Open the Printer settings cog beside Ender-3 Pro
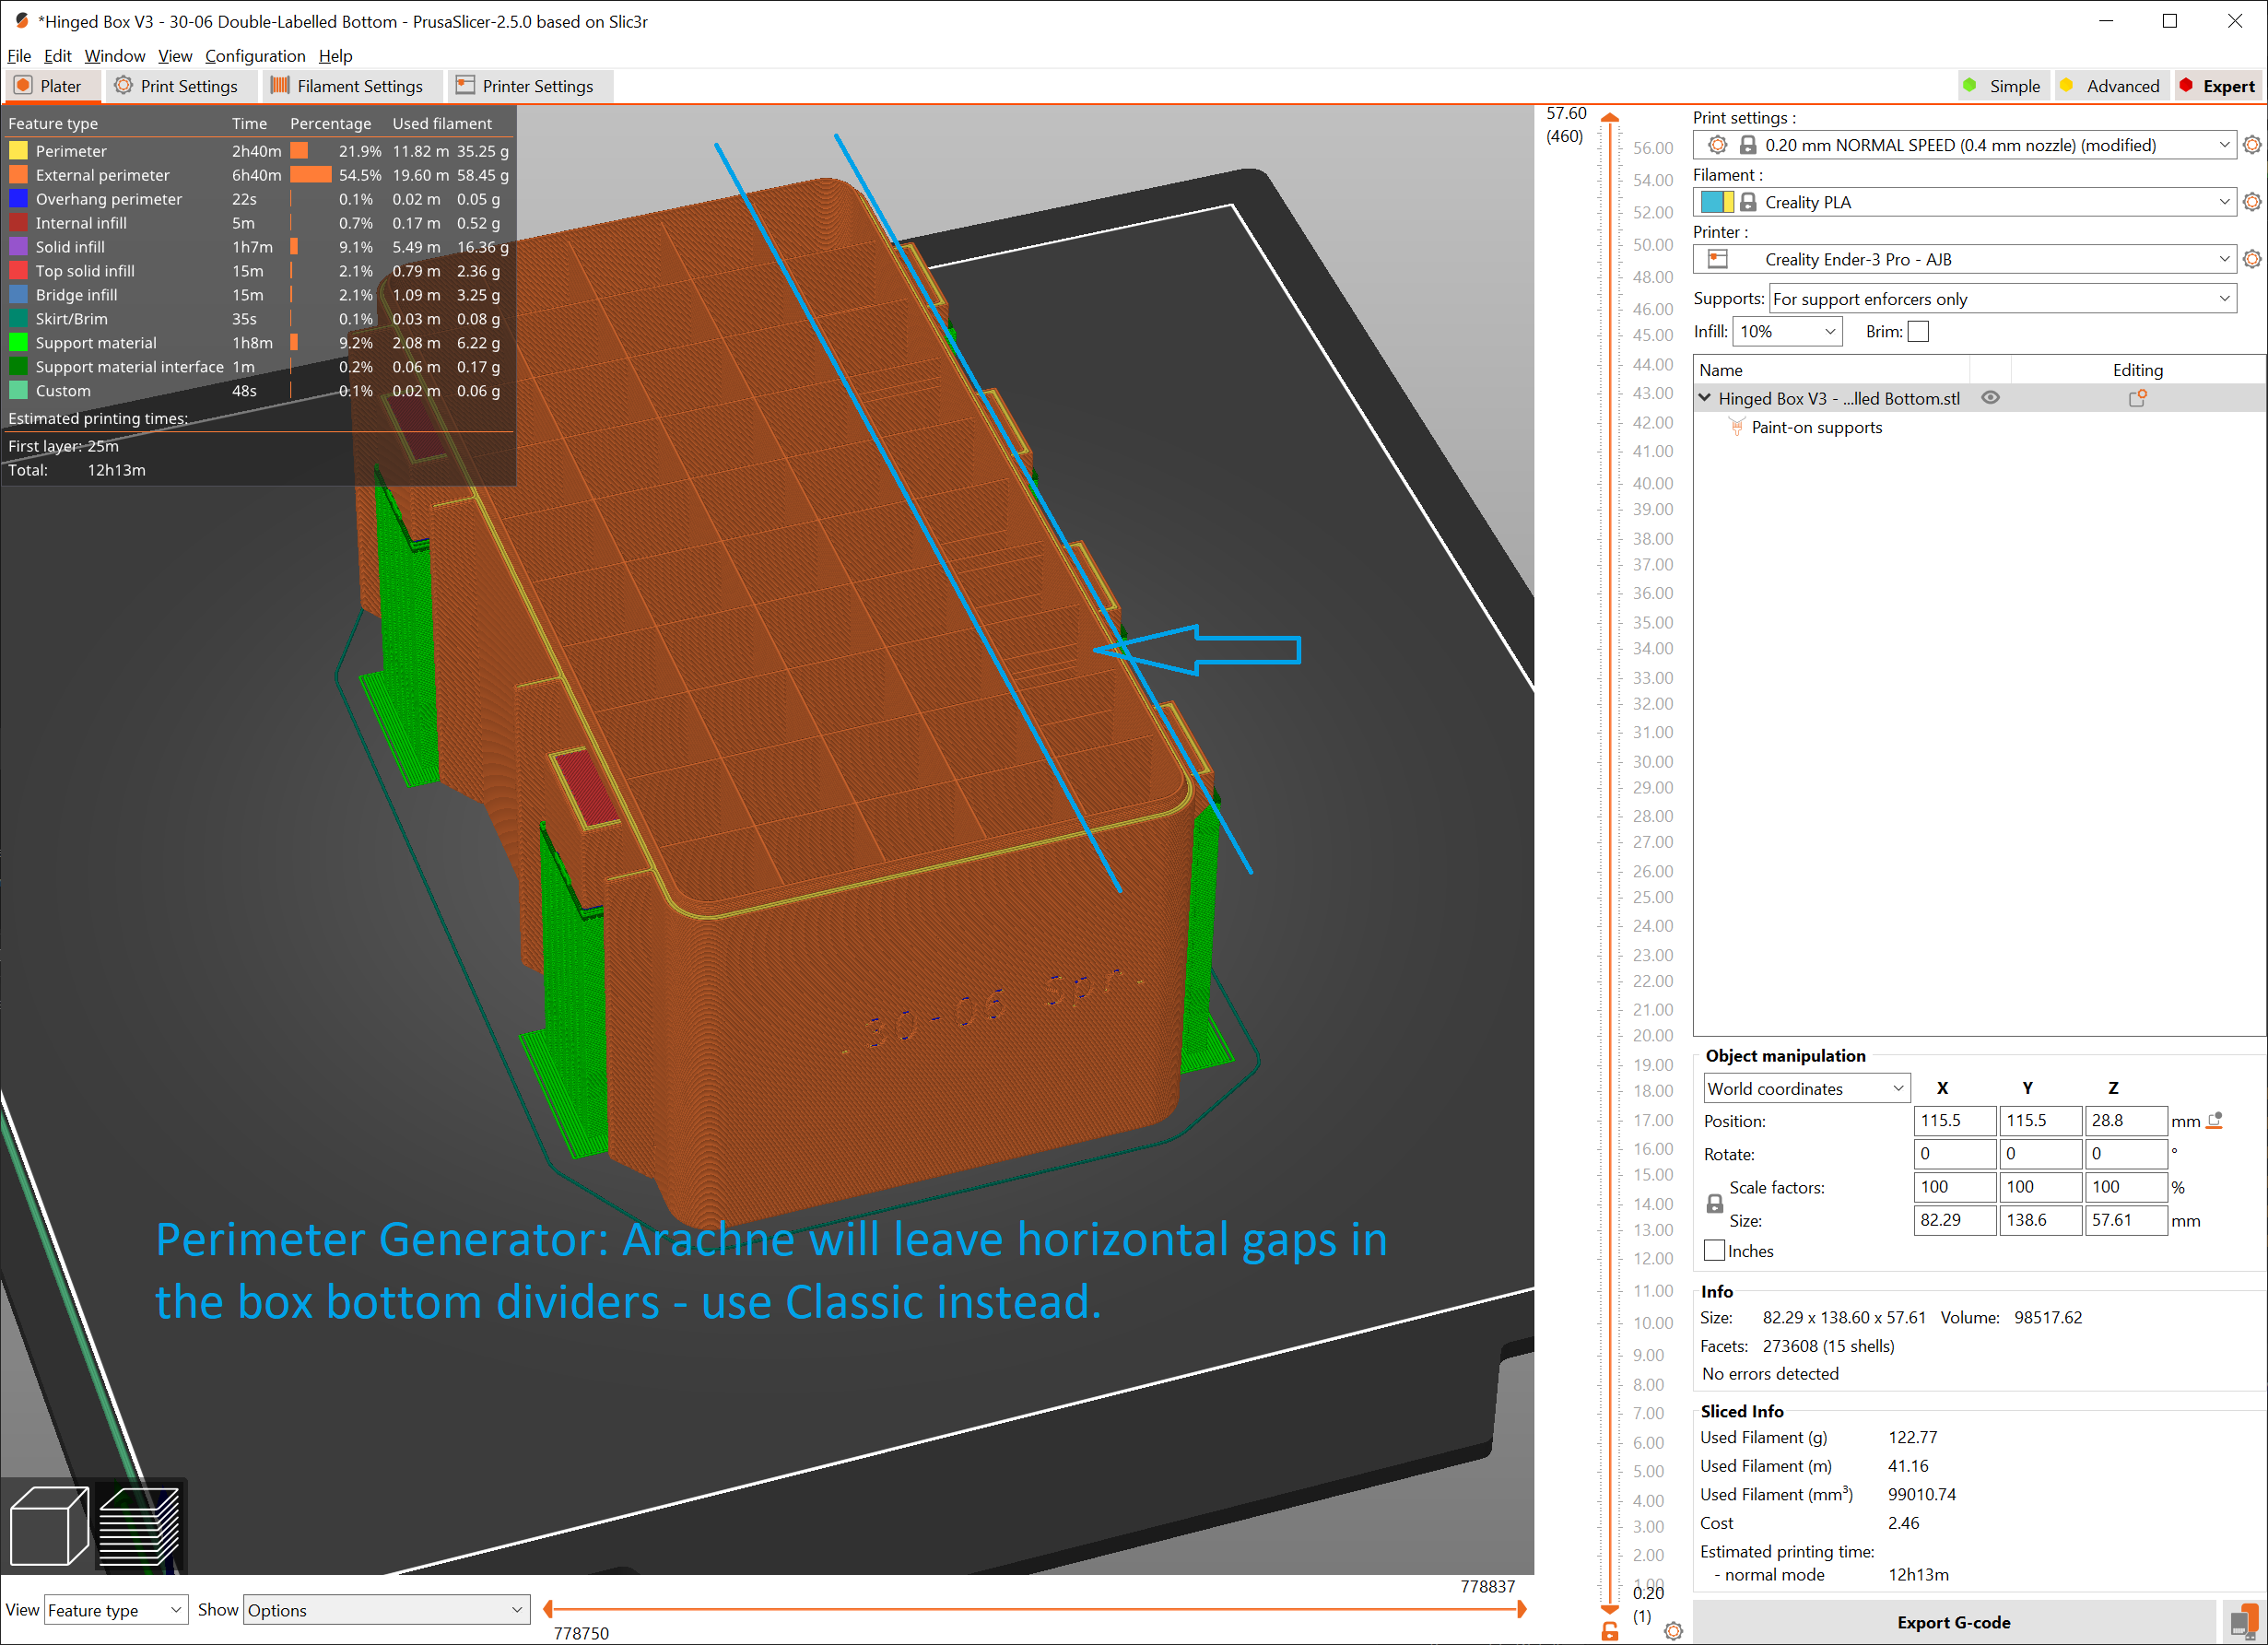Viewport: 2268px width, 1645px height. pos(2252,259)
